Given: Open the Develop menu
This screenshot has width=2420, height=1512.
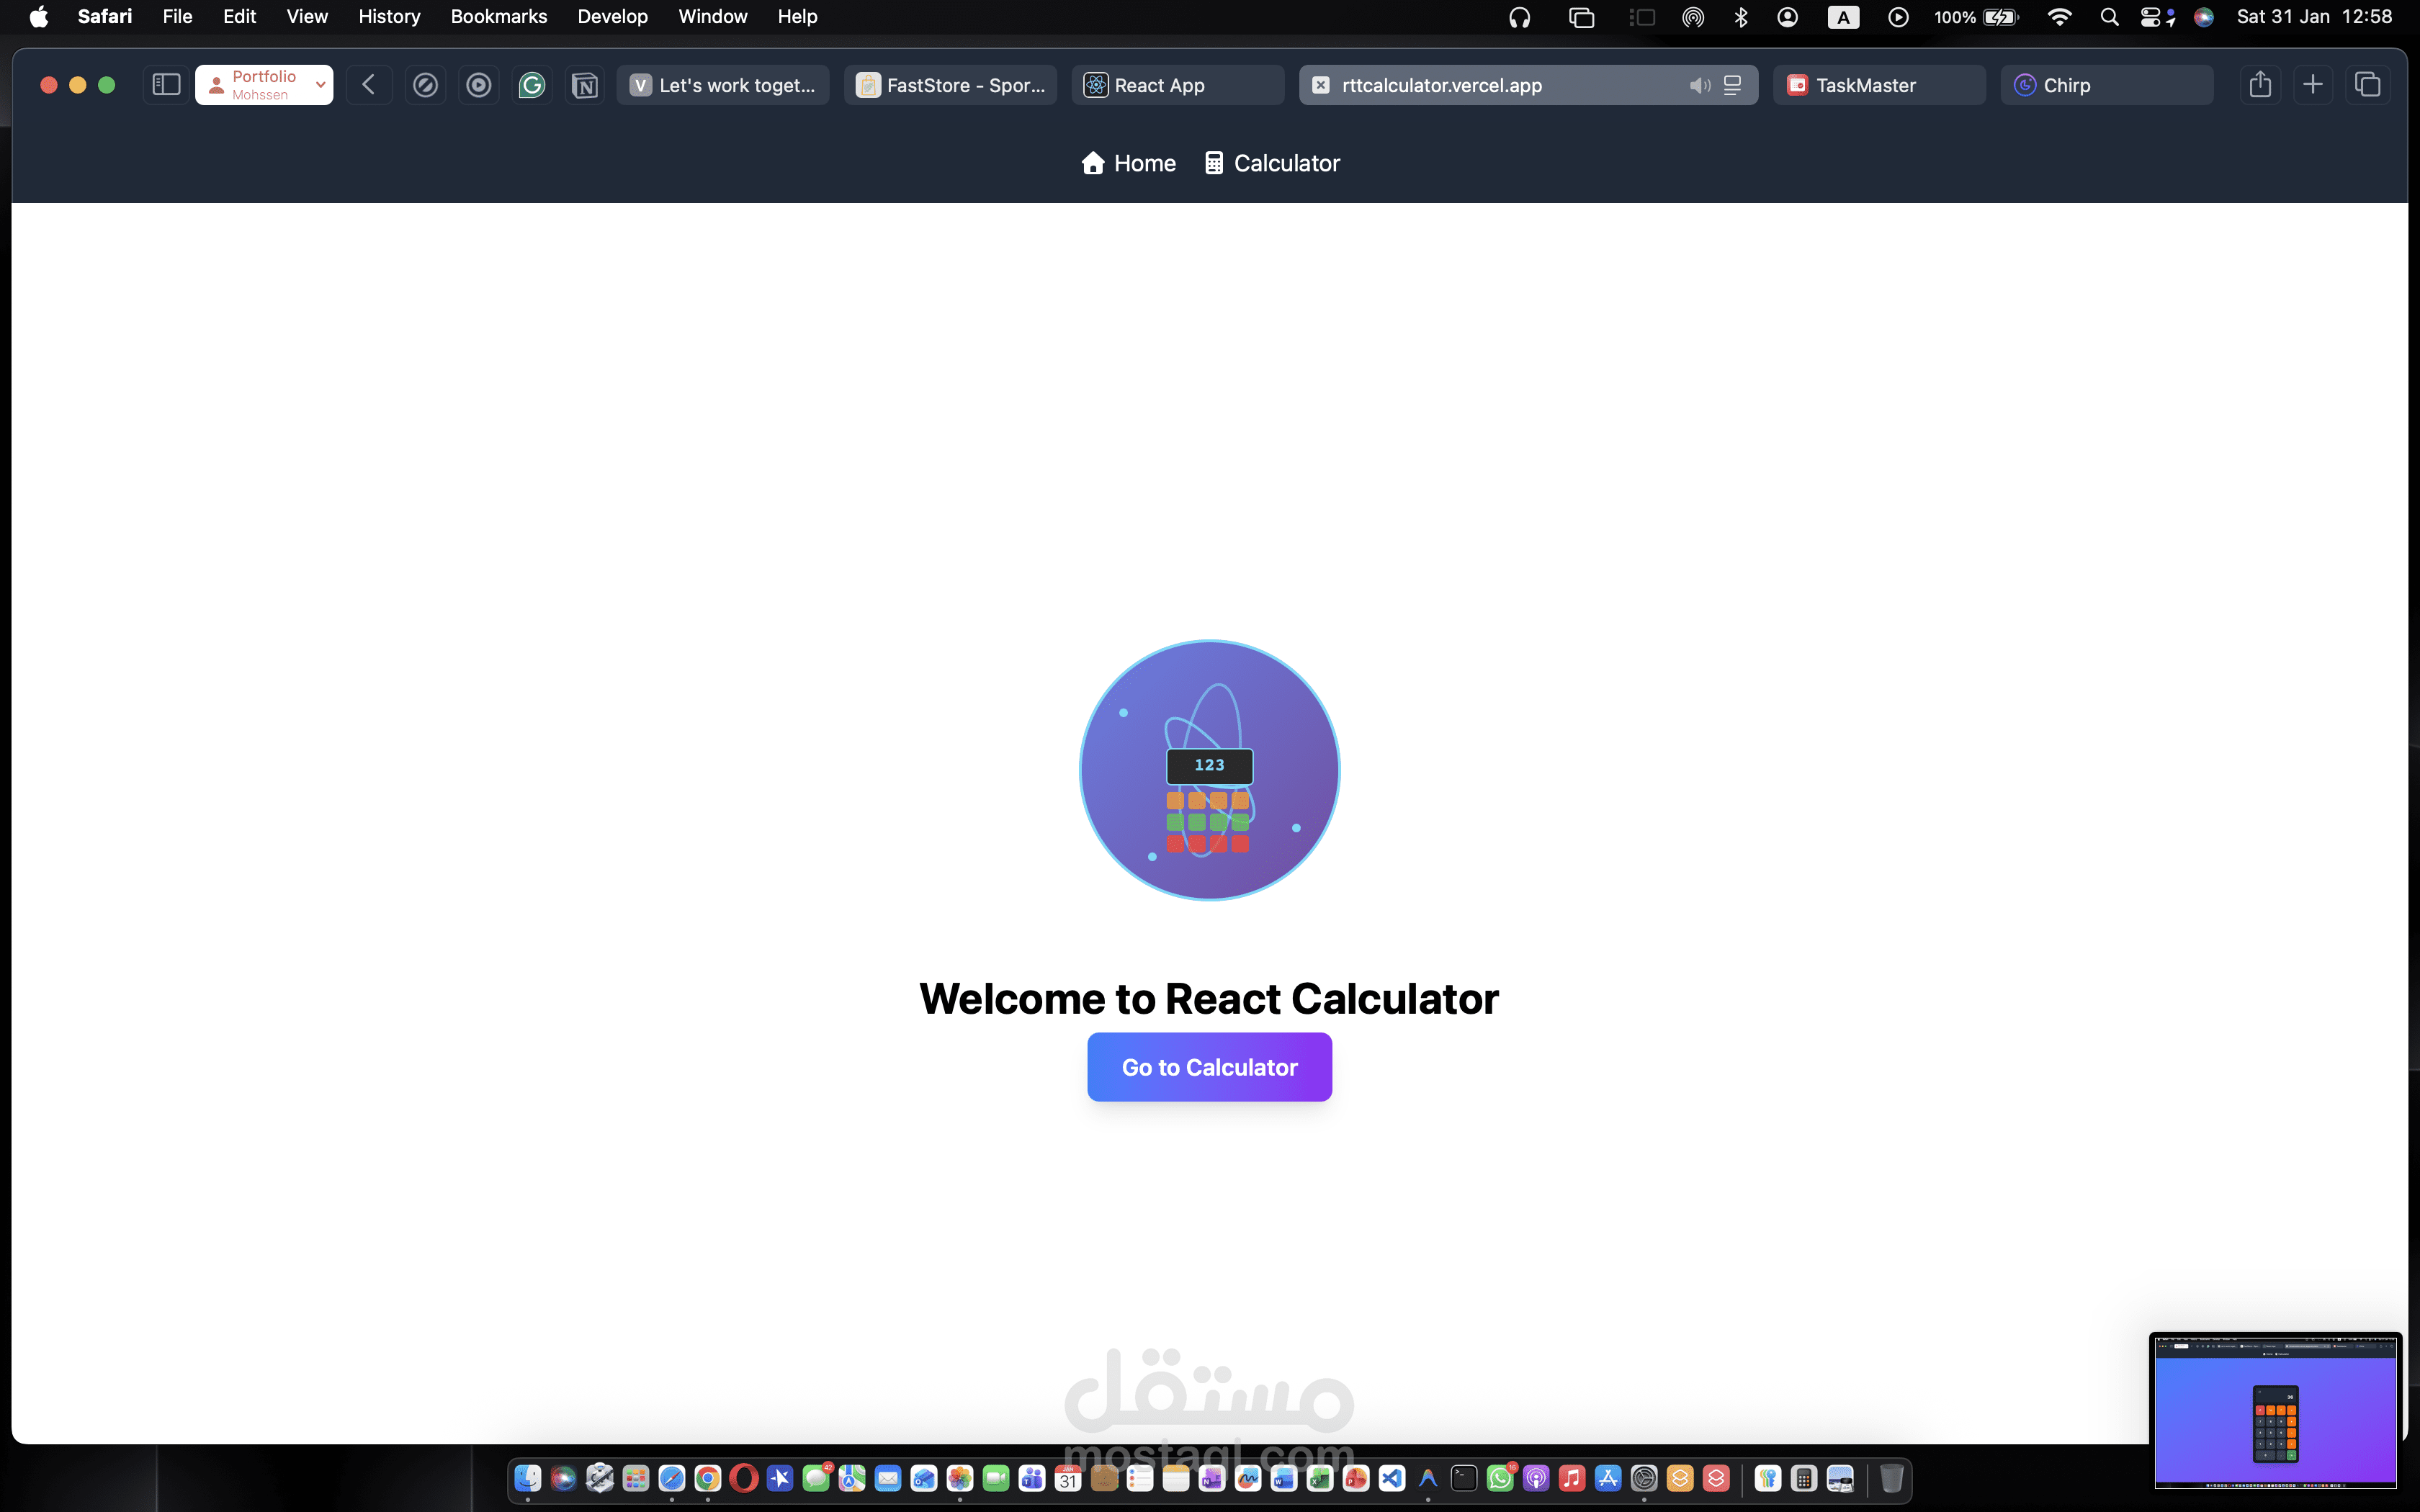Looking at the screenshot, I should tap(612, 16).
